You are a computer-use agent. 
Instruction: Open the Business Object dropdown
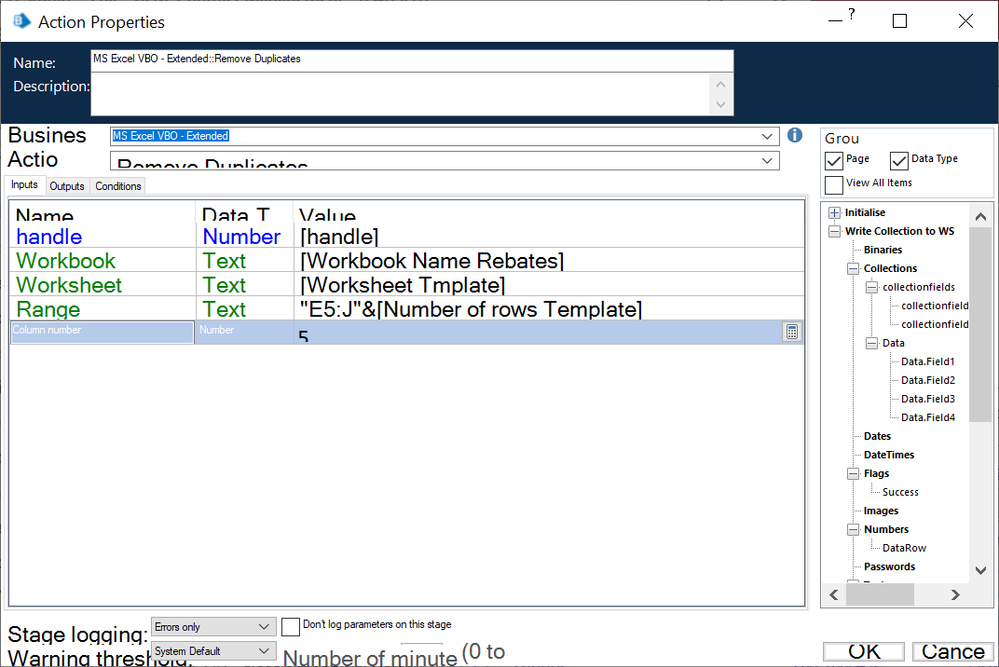(766, 136)
